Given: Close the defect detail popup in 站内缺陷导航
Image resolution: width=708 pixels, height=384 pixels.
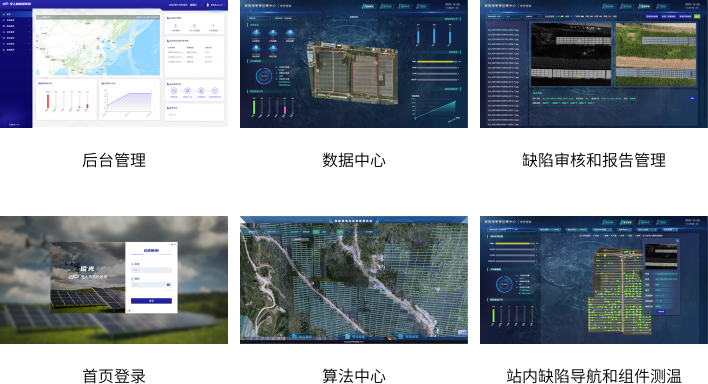Looking at the screenshot, I should pos(678,241).
